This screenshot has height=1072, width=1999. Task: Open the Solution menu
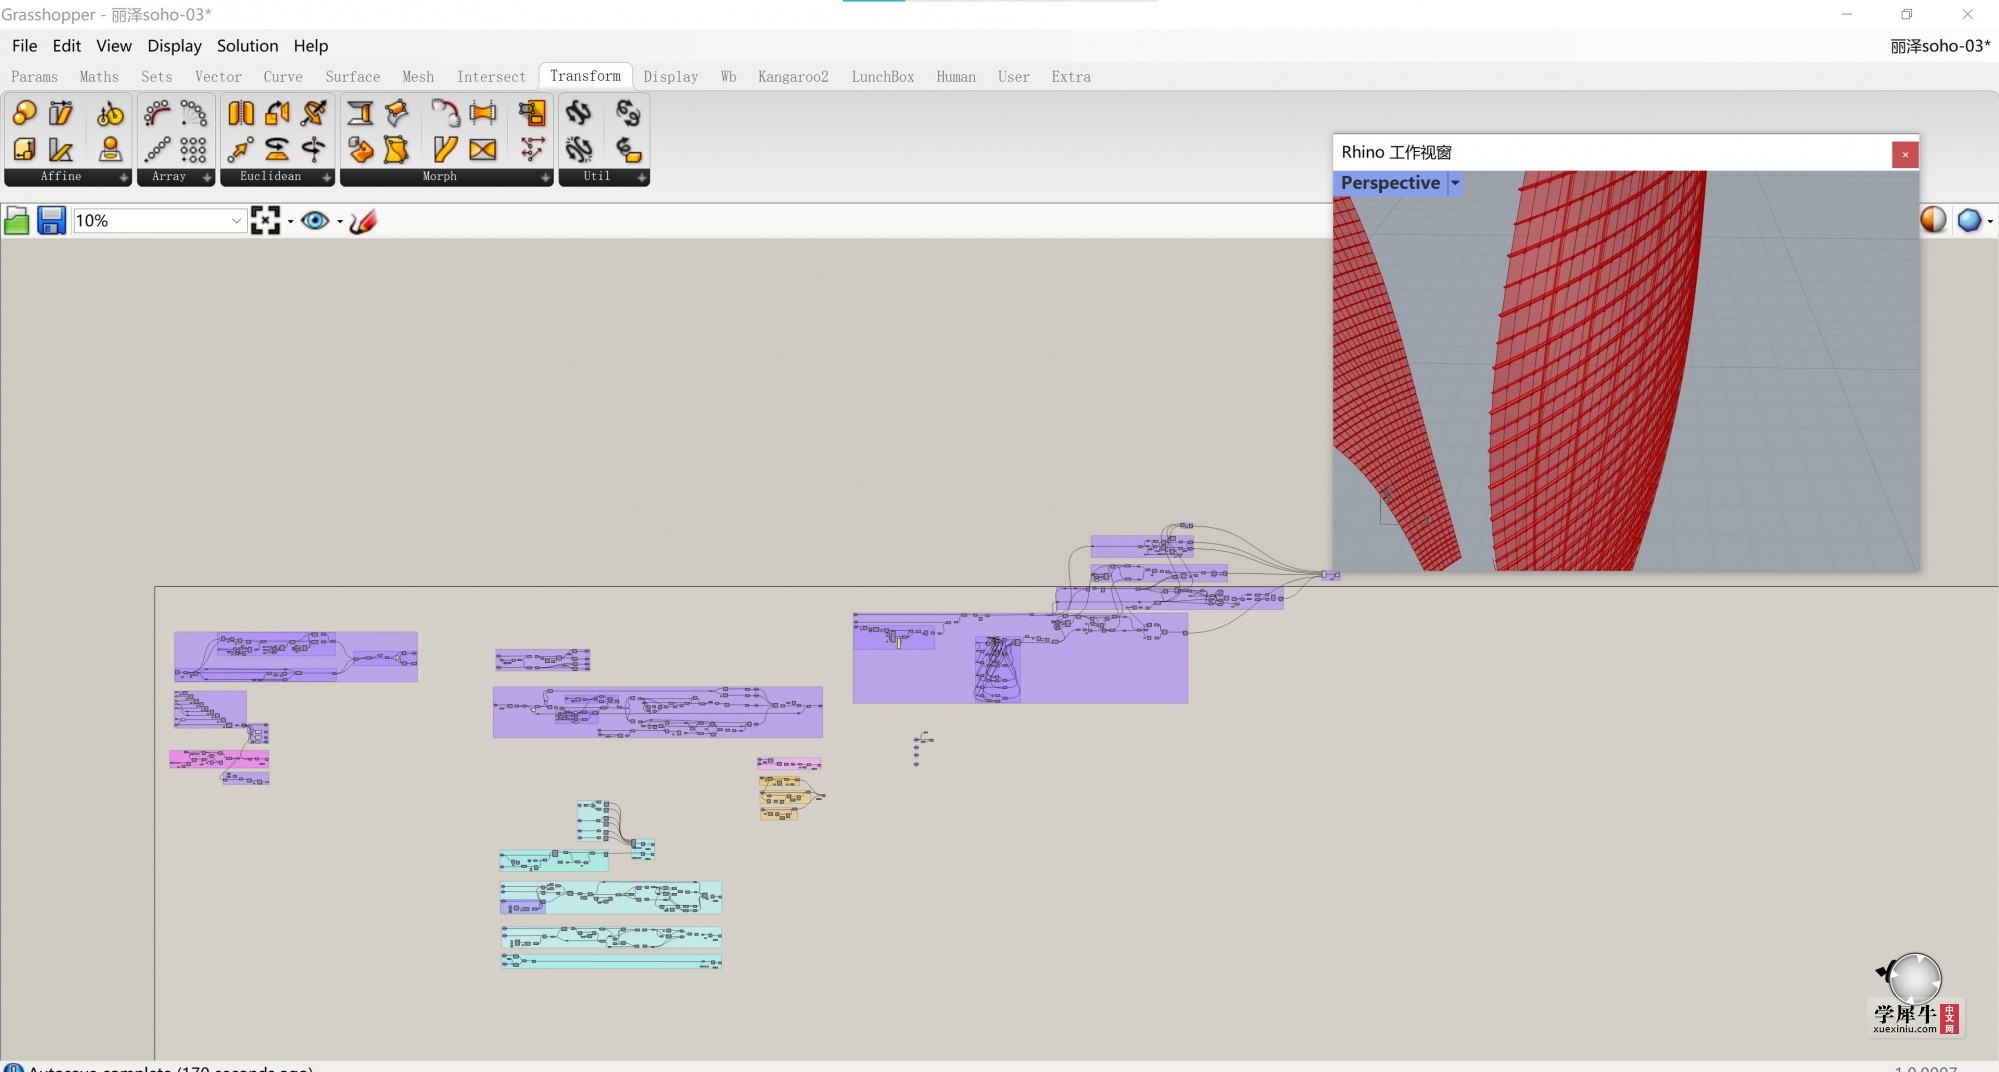pos(247,46)
